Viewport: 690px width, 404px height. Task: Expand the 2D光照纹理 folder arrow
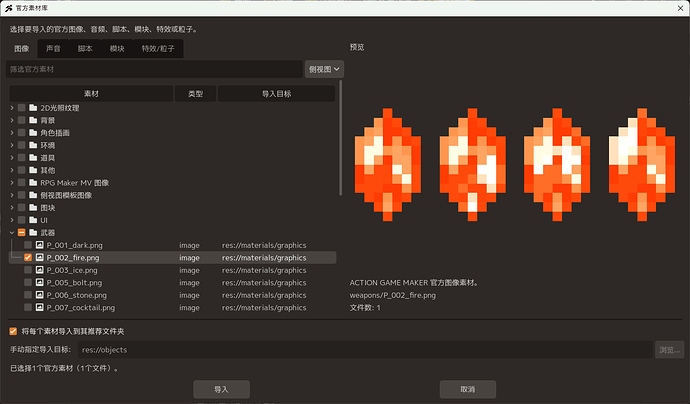coord(12,108)
